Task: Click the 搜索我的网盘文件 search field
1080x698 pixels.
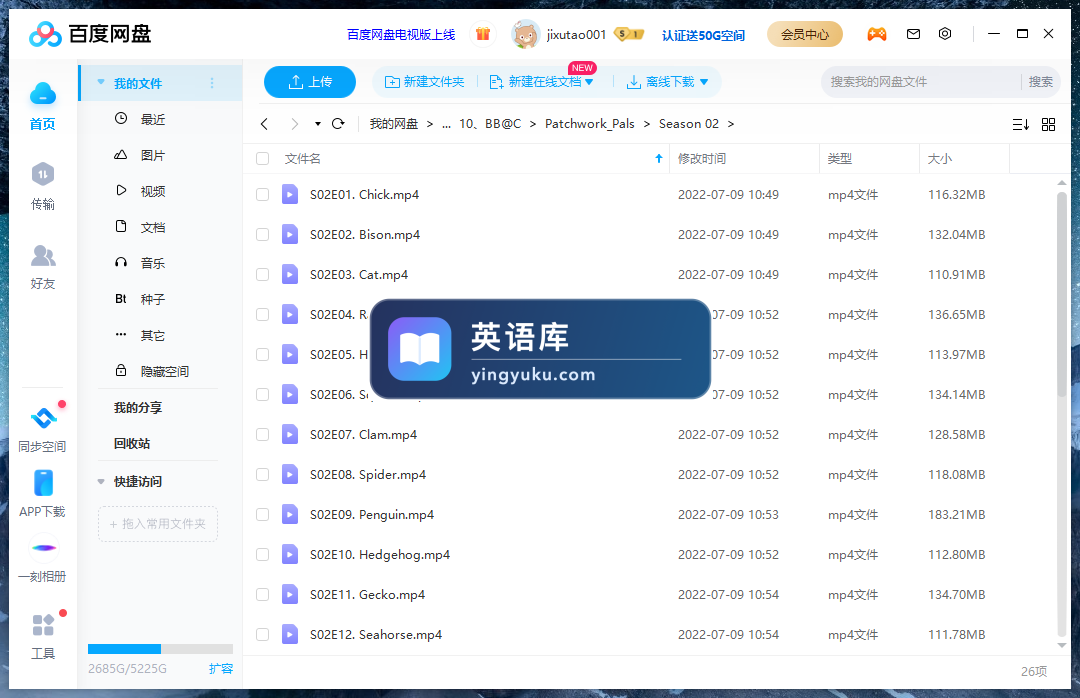Action: [x=921, y=82]
